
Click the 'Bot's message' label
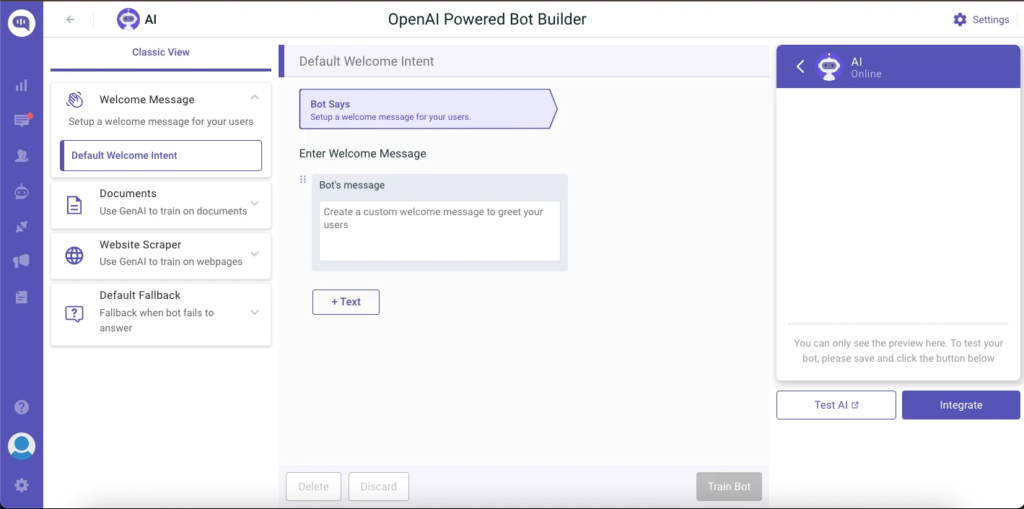(352, 185)
